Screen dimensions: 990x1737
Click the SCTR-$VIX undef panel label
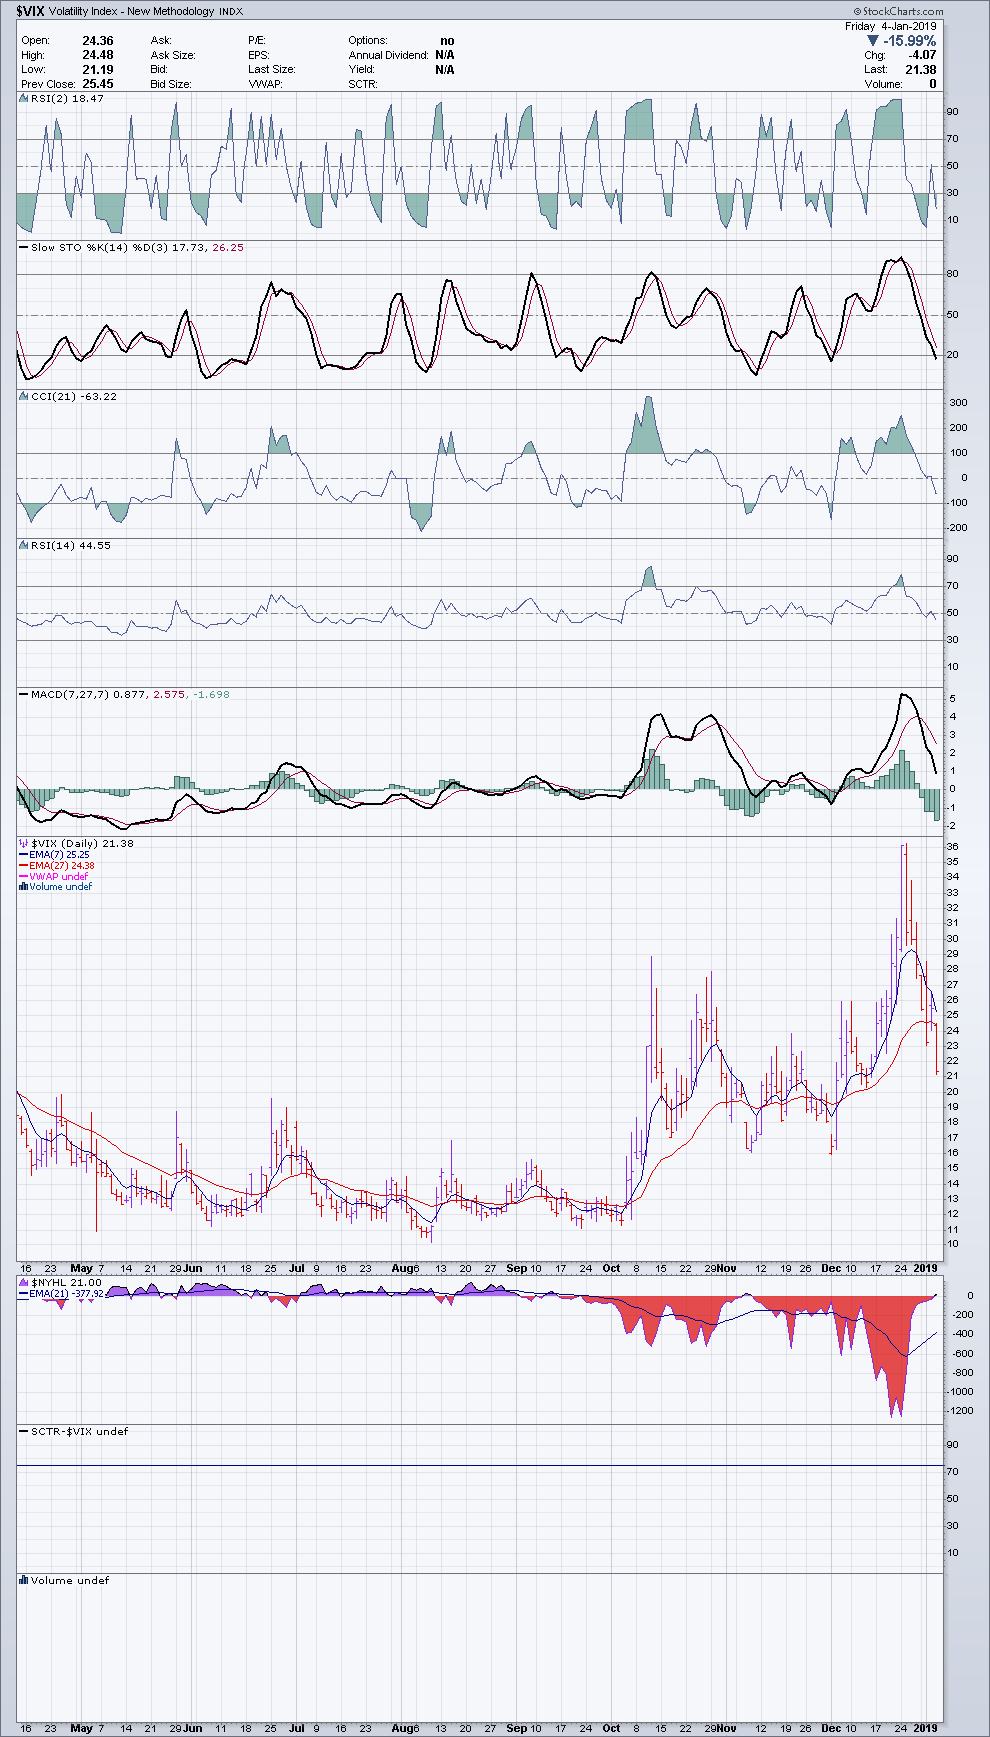(x=78, y=1431)
